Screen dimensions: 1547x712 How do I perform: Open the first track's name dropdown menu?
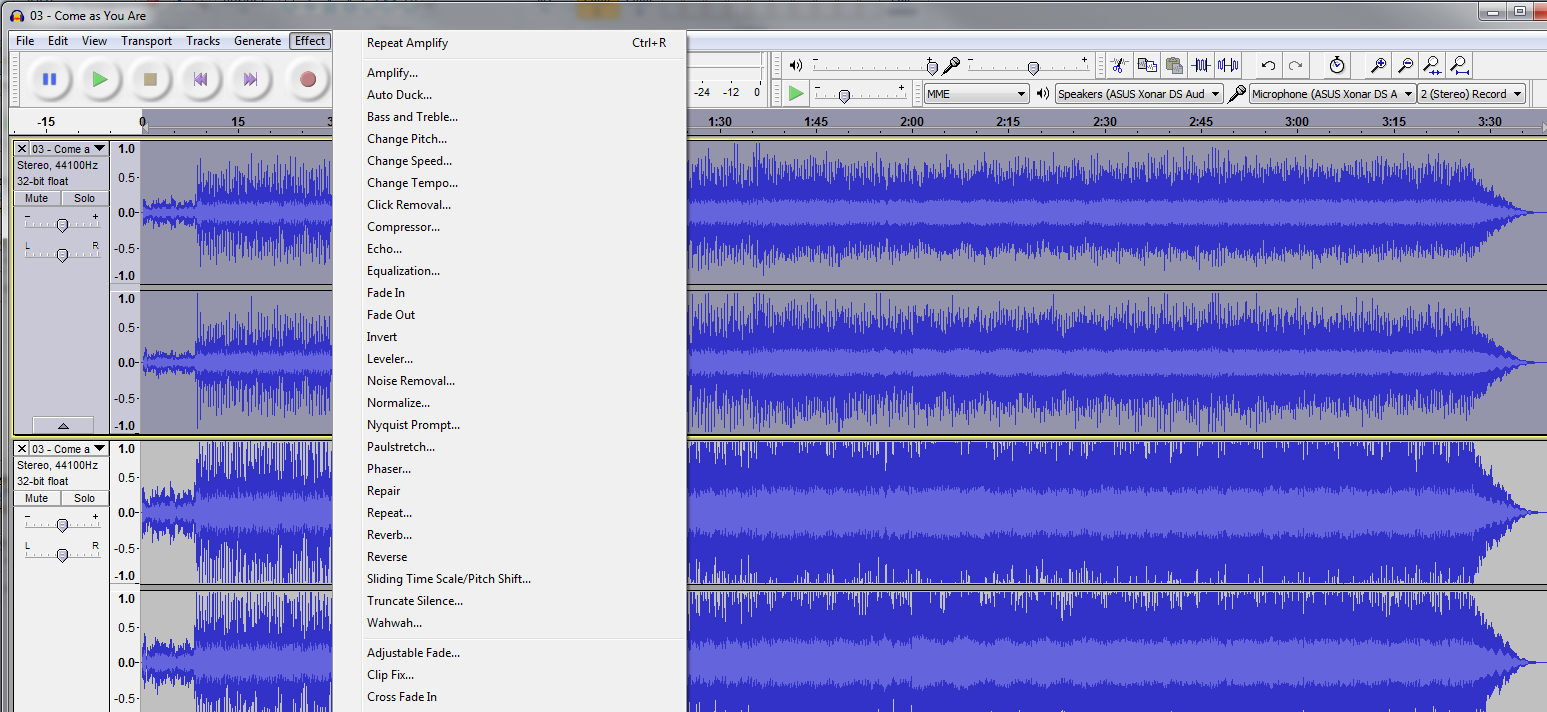coord(68,149)
